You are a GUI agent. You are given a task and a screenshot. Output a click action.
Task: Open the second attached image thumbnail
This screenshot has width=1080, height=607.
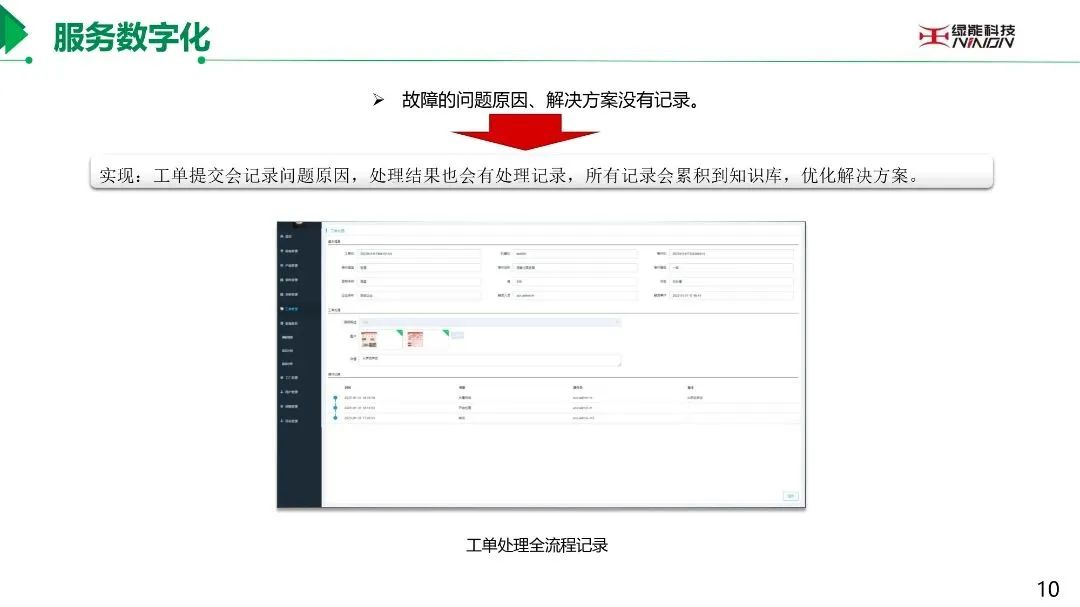coord(415,338)
